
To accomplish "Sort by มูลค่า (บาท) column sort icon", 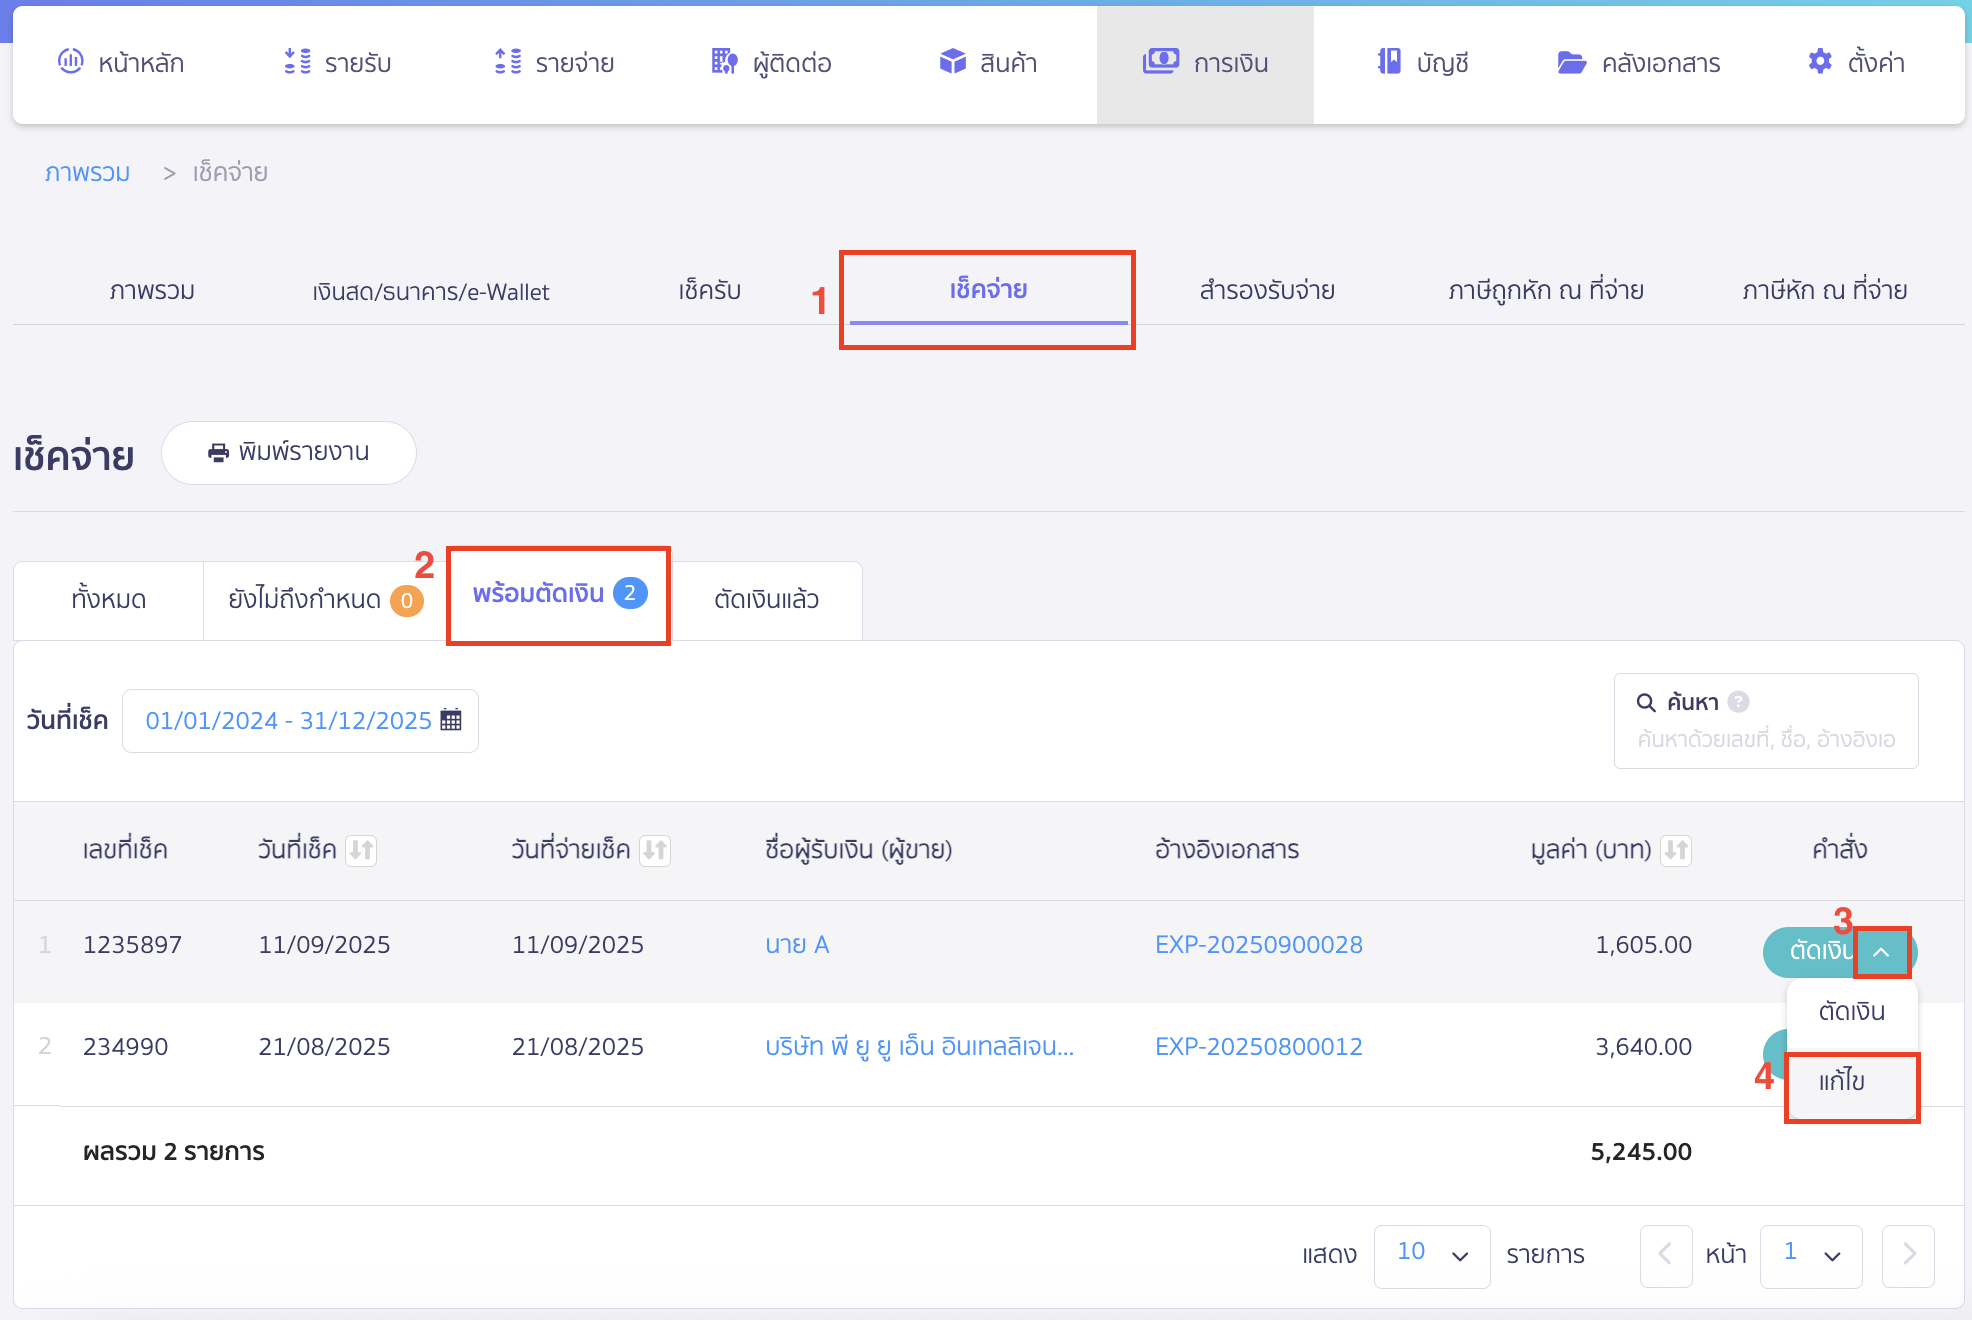I will (x=1676, y=850).
